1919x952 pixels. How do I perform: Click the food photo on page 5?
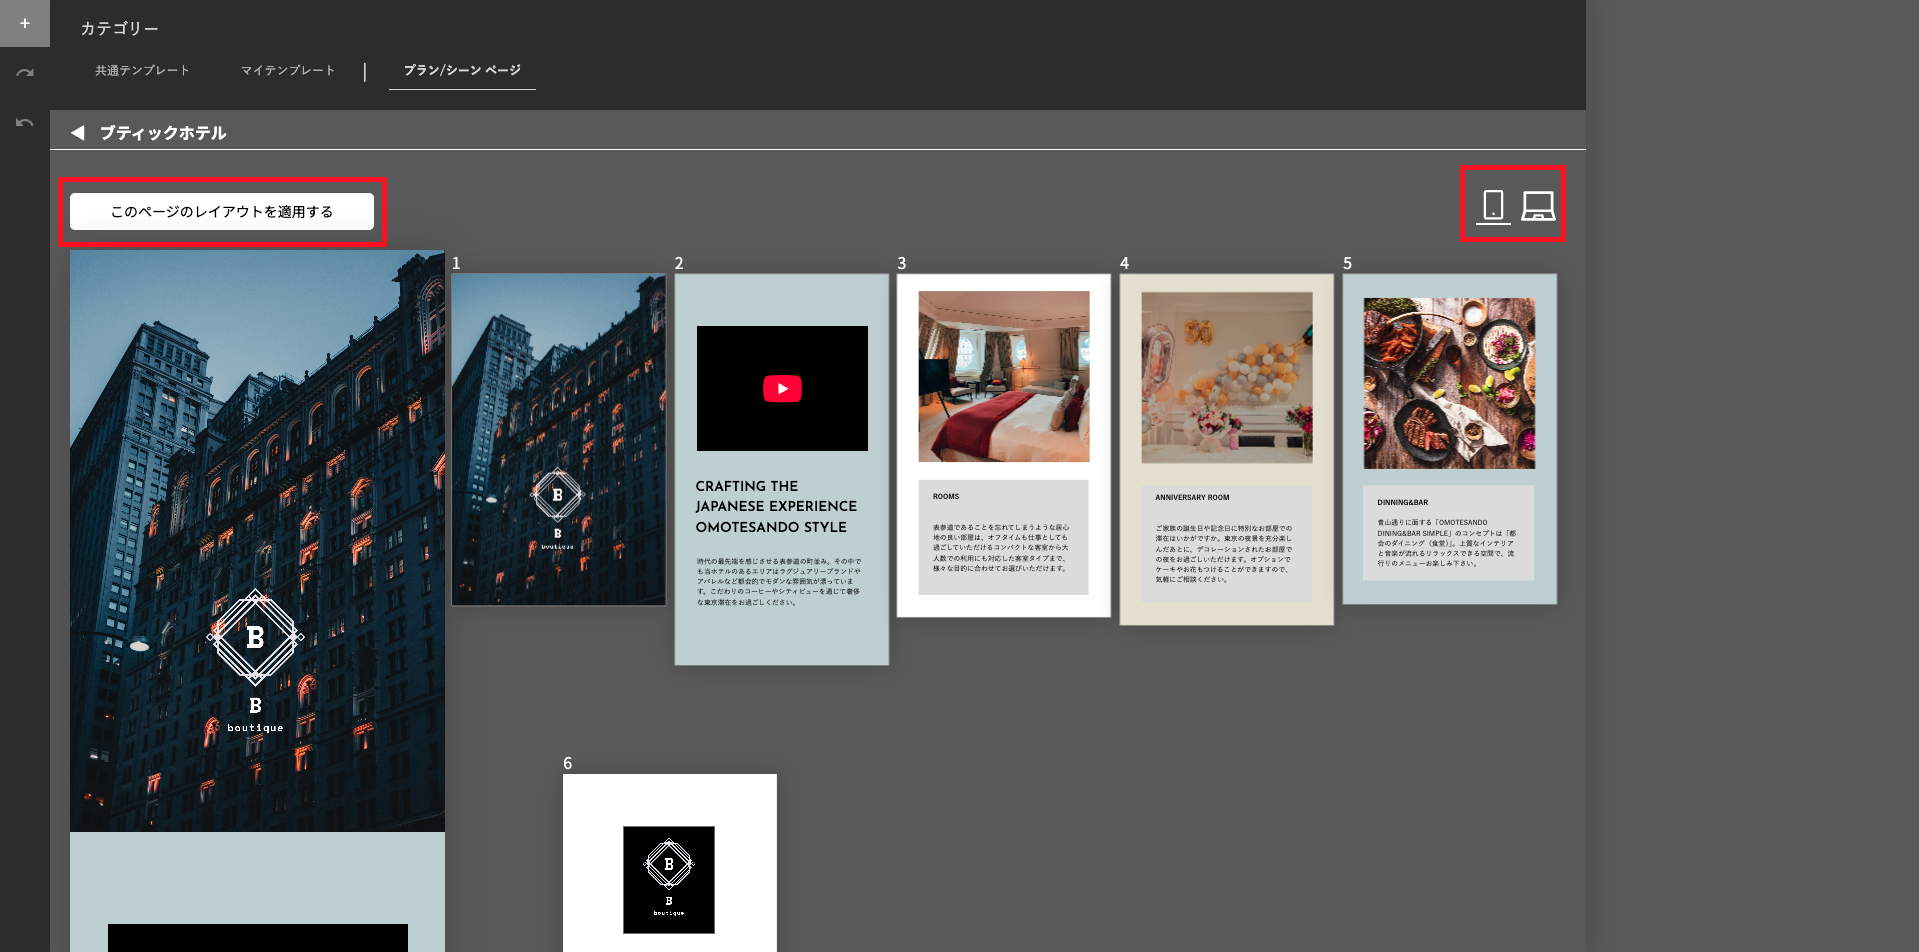coord(1449,383)
